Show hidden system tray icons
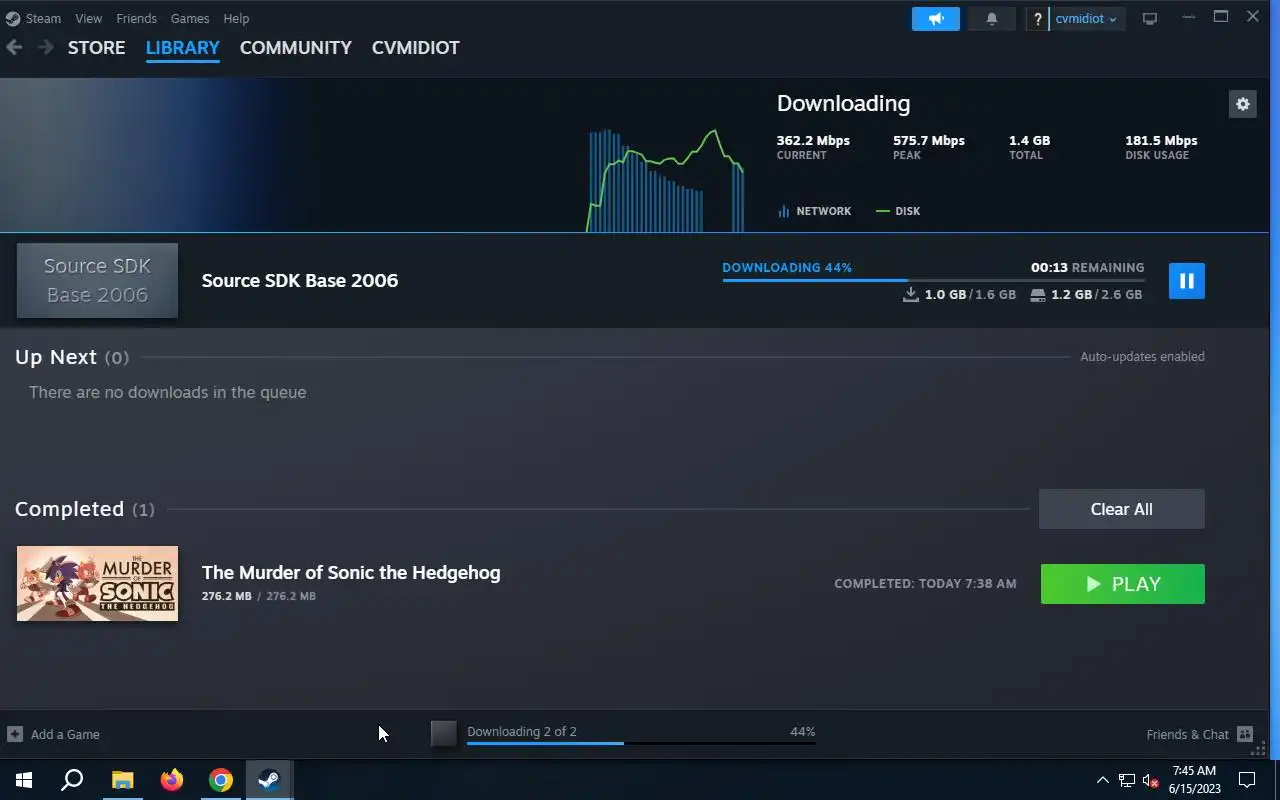The width and height of the screenshot is (1280, 800). coord(1103,780)
